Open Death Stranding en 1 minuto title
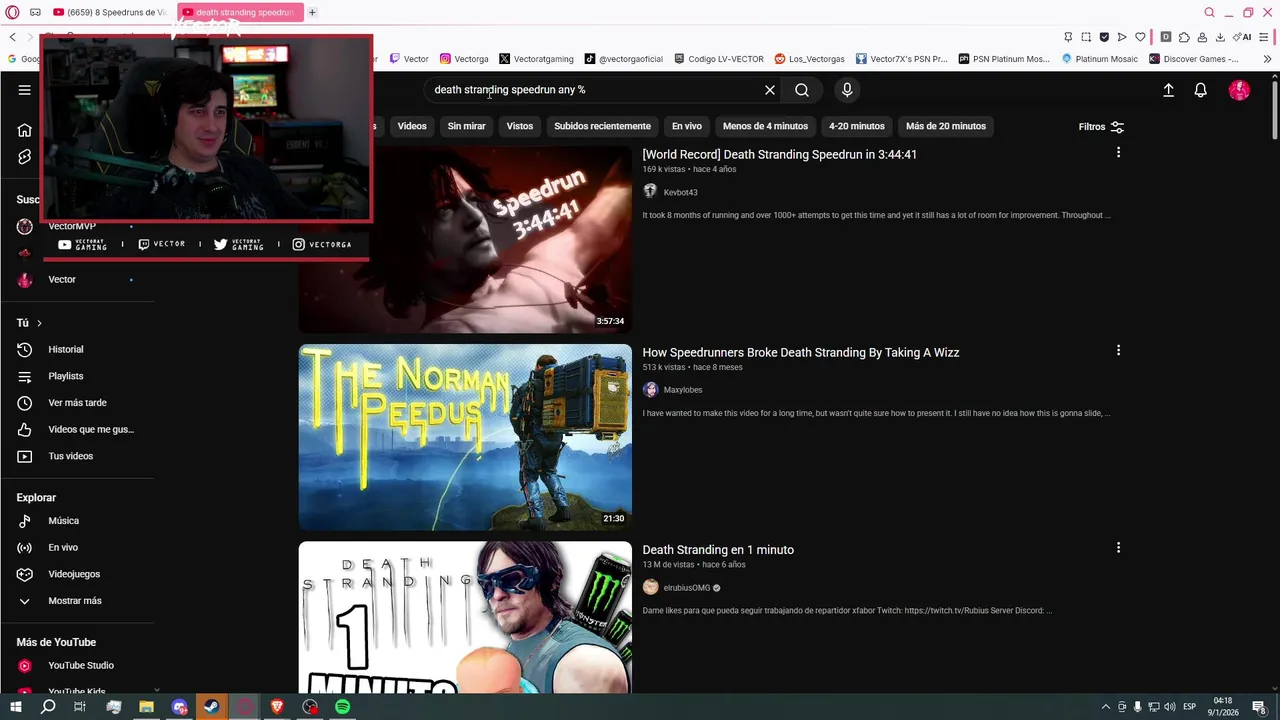This screenshot has width=1280, height=720. pos(718,550)
